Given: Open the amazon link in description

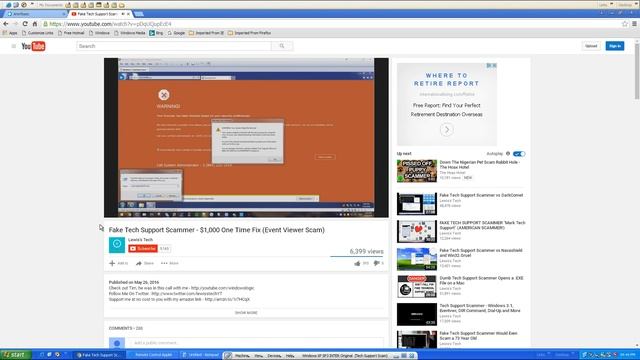Looking at the screenshot, I should click(227, 299).
